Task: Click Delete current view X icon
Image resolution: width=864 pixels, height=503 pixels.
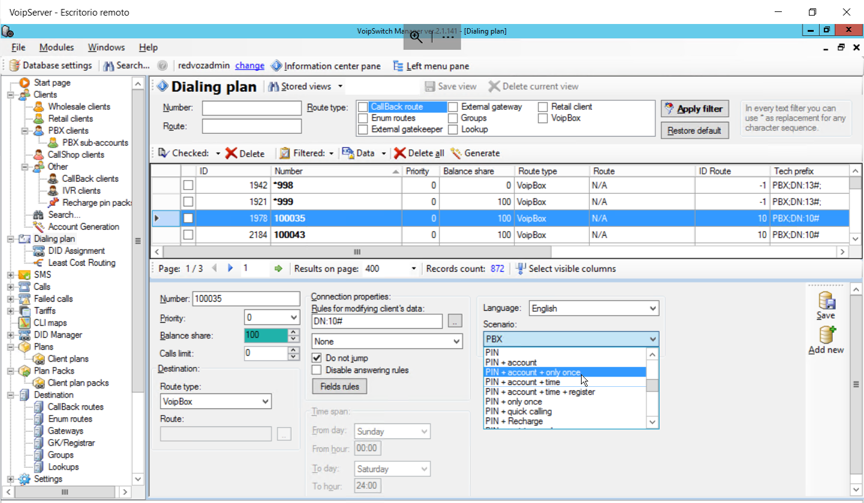Action: tap(494, 86)
